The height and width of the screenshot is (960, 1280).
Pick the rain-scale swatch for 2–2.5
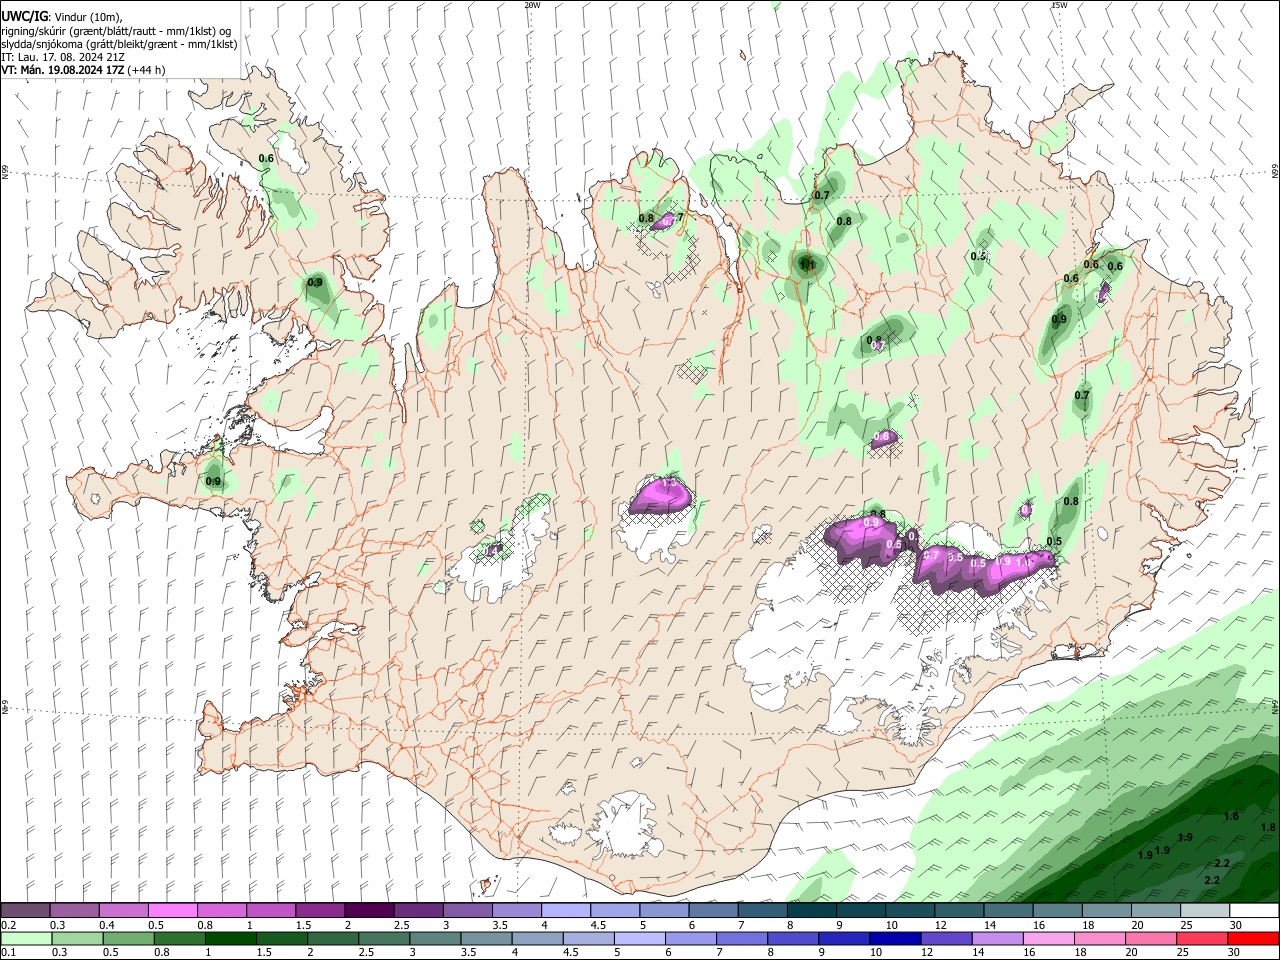click(x=333, y=939)
